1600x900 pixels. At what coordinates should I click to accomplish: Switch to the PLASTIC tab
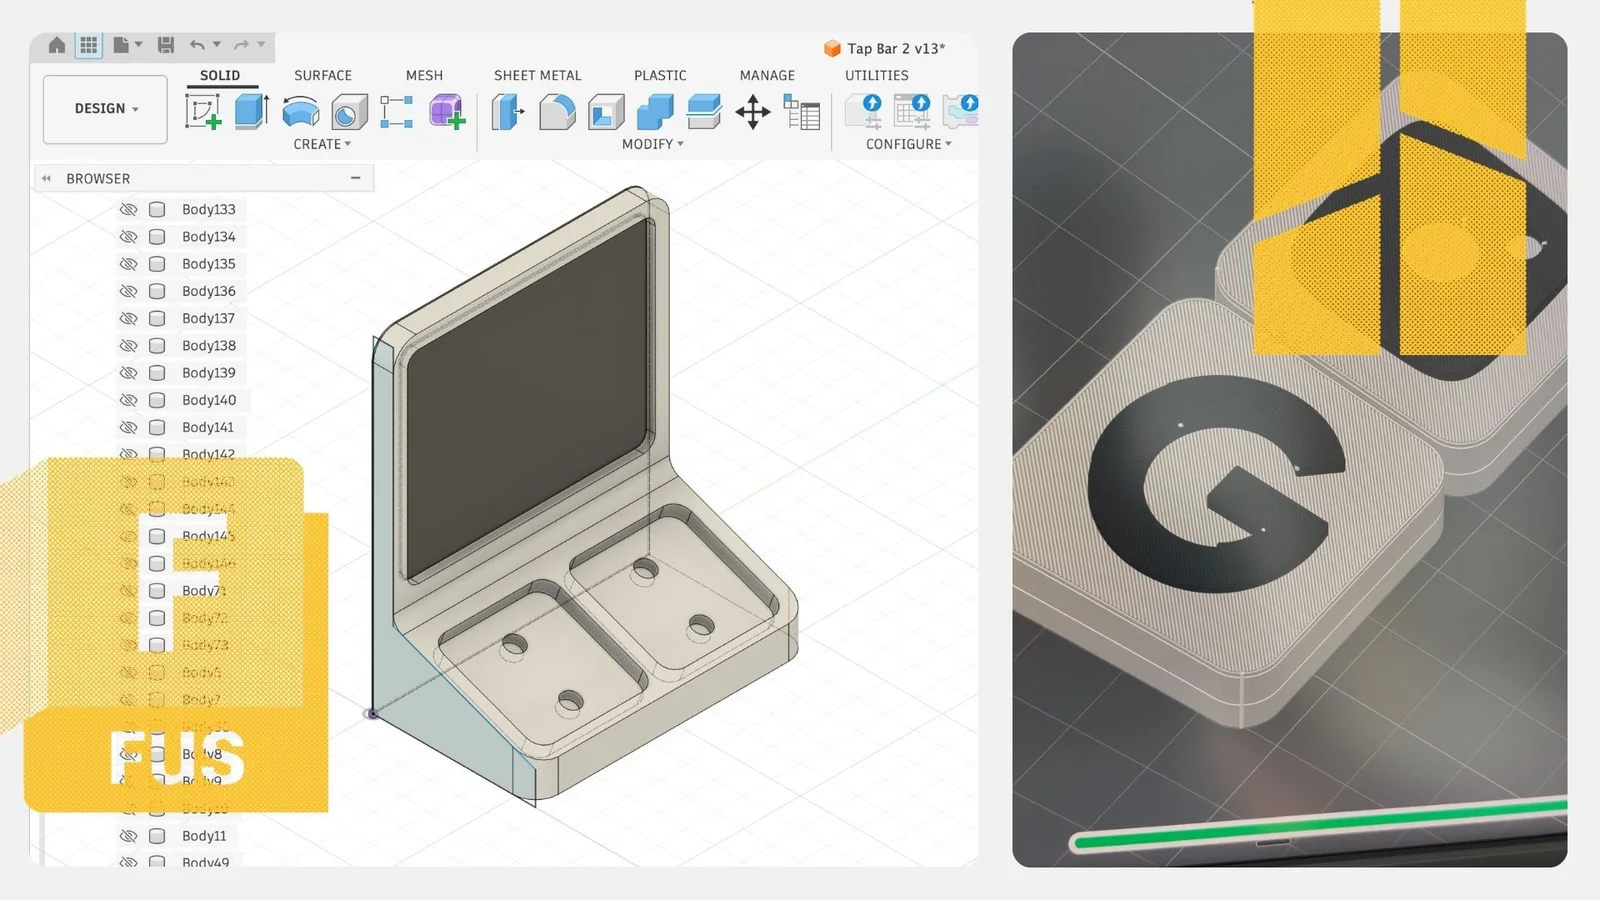(660, 75)
